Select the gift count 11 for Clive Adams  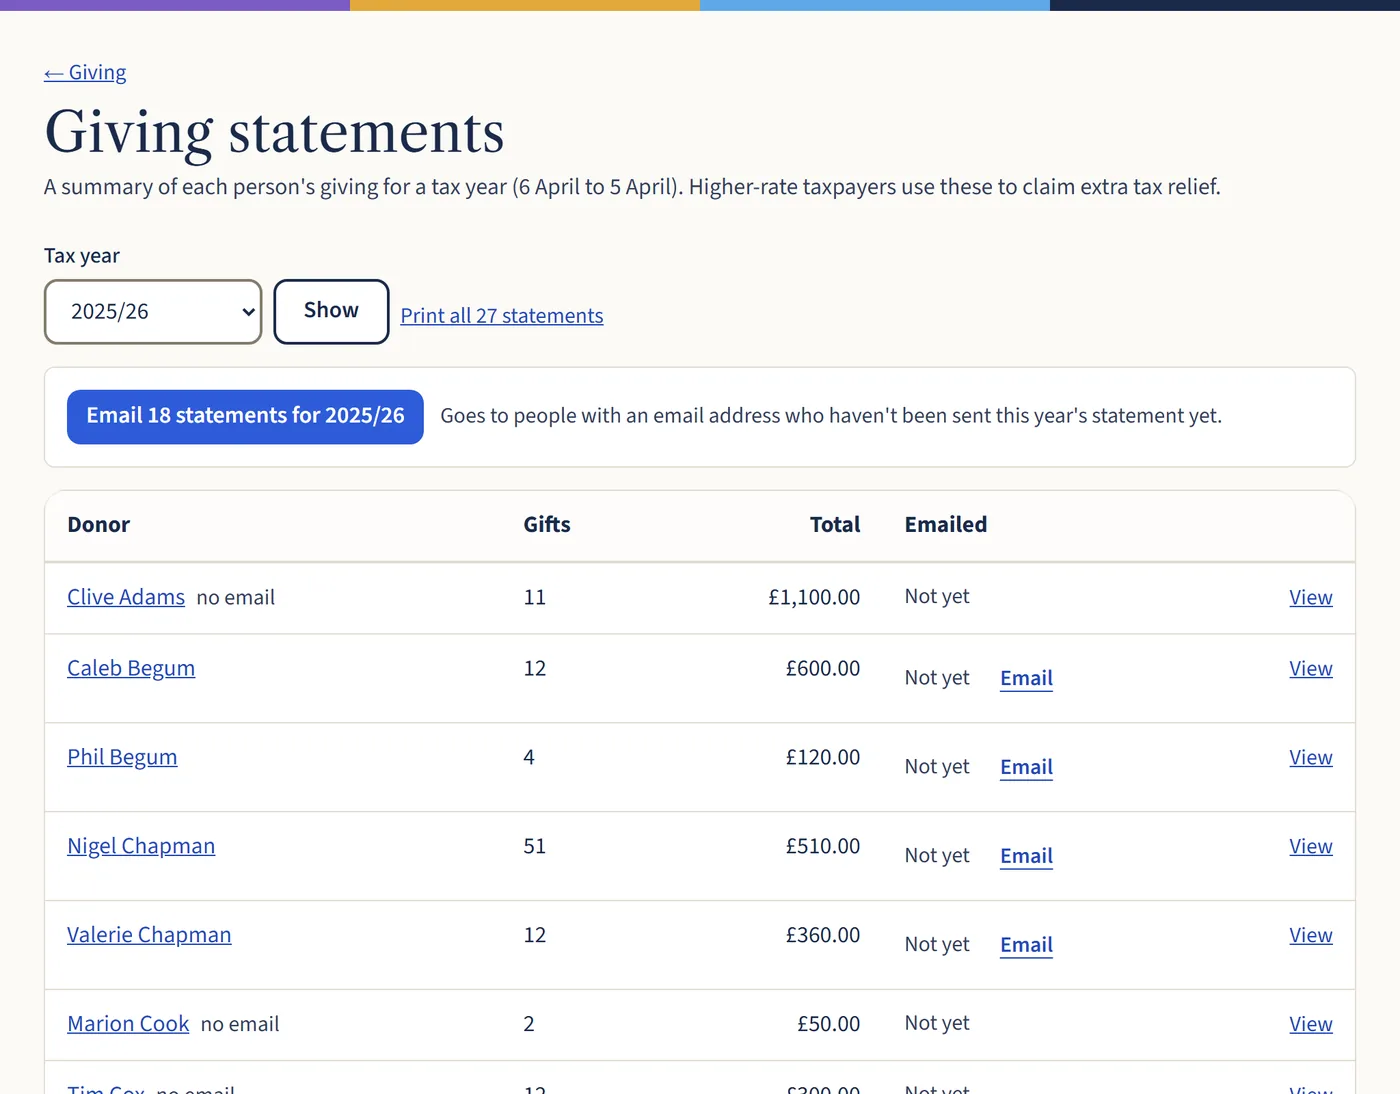point(535,597)
